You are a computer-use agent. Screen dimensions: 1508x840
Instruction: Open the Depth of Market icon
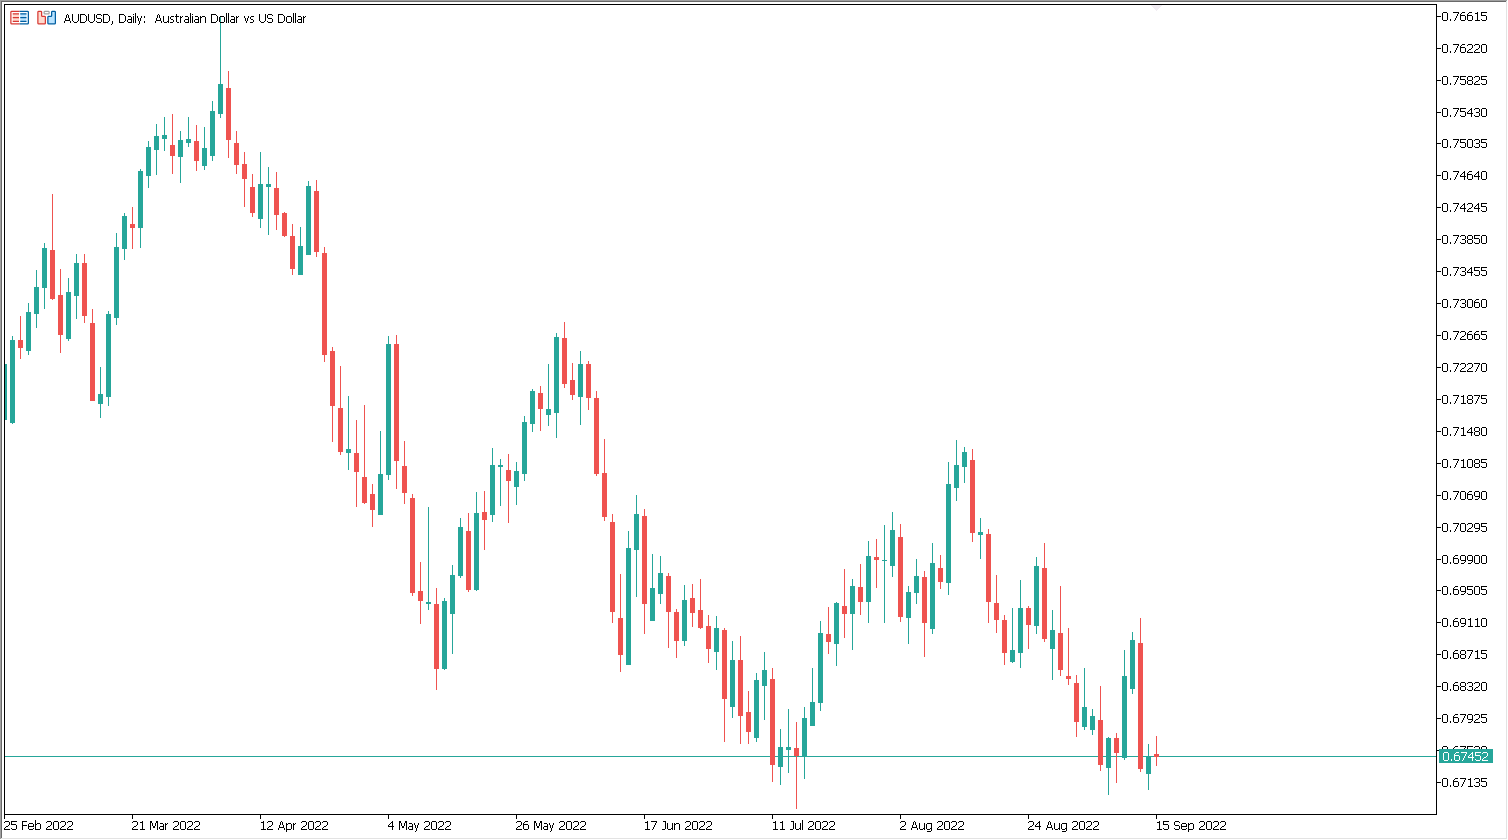coord(20,18)
